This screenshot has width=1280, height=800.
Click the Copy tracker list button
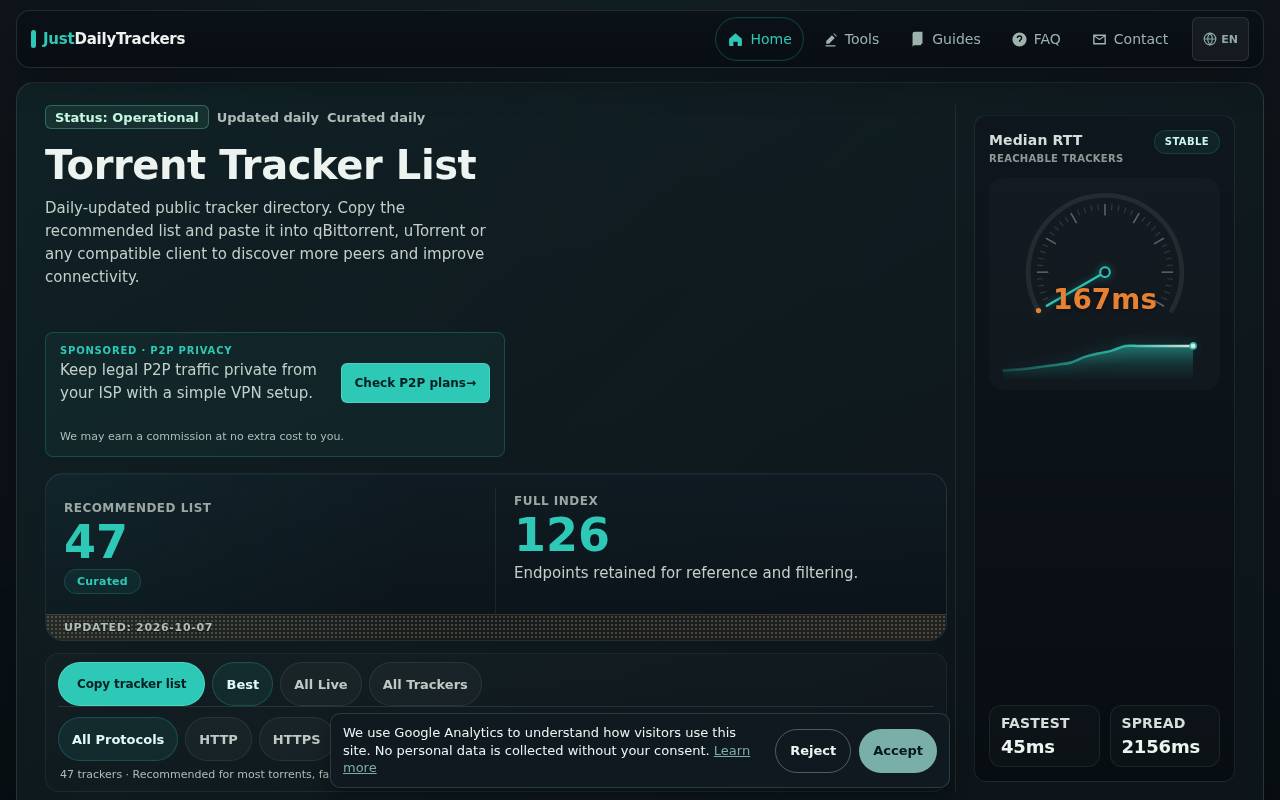pyautogui.click(x=131, y=684)
